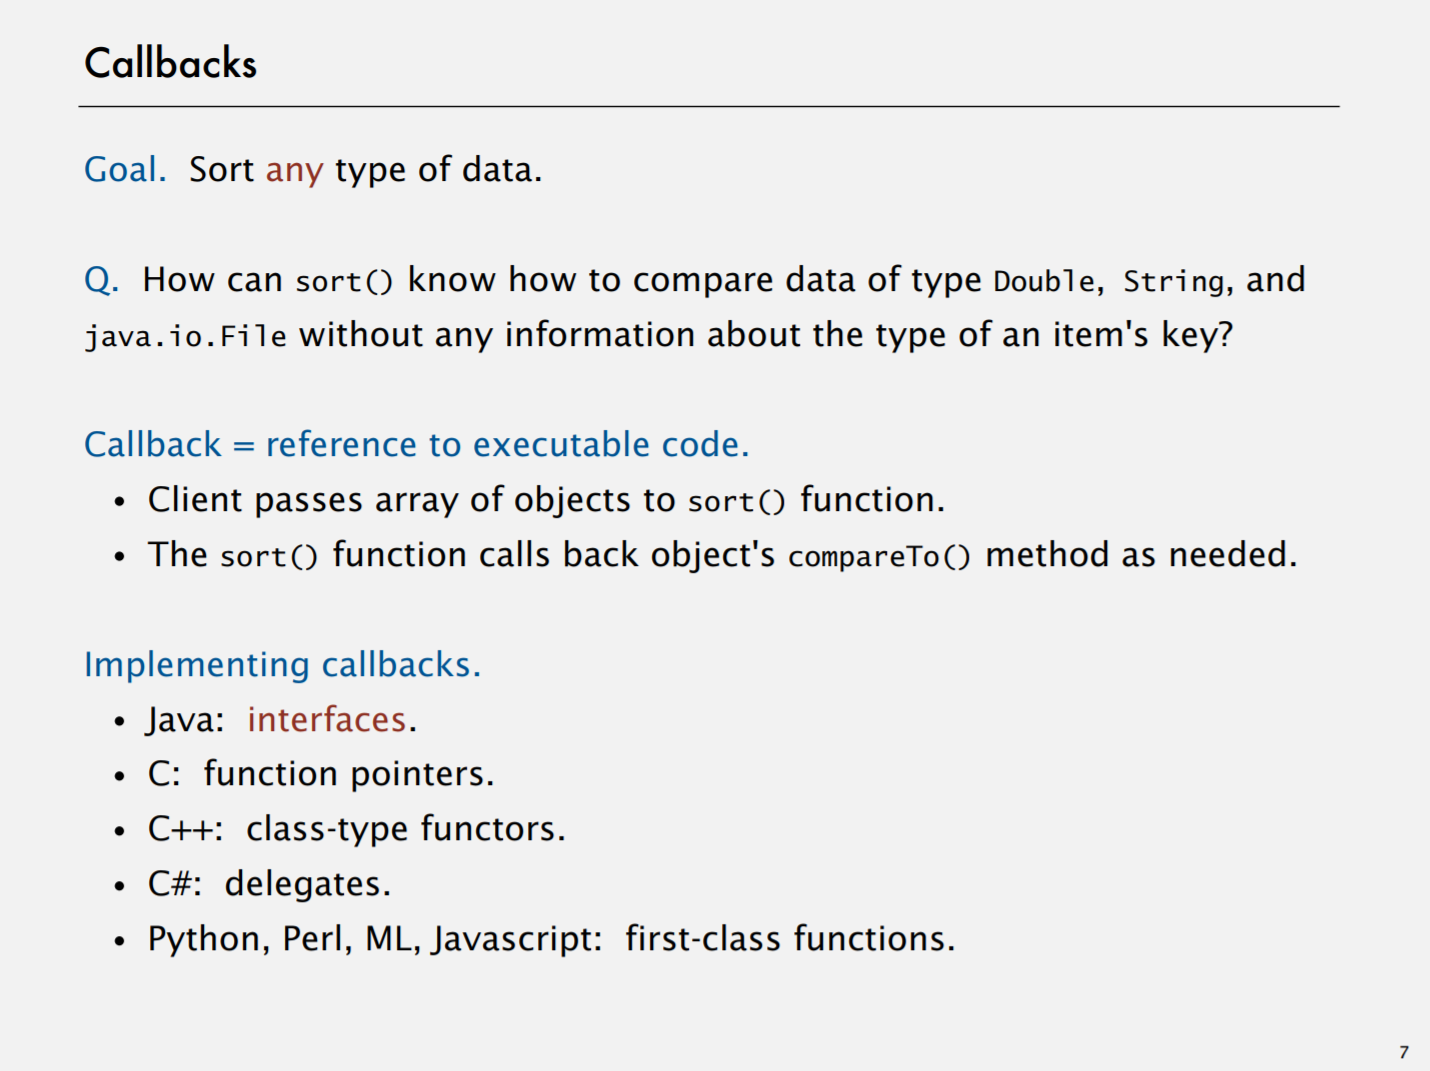Screen dimensions: 1430x1071
Task: Click the "java.io.File" code text
Action: 185,337
